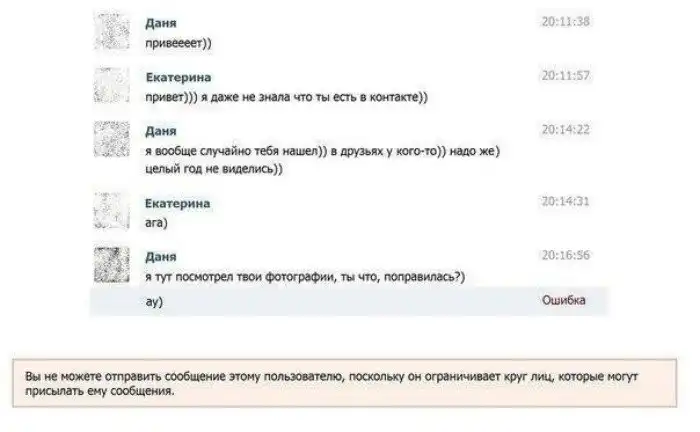Click Даня's avatar next to the 20:14:22 message
Screen dimensions: 700x432
click(112, 139)
